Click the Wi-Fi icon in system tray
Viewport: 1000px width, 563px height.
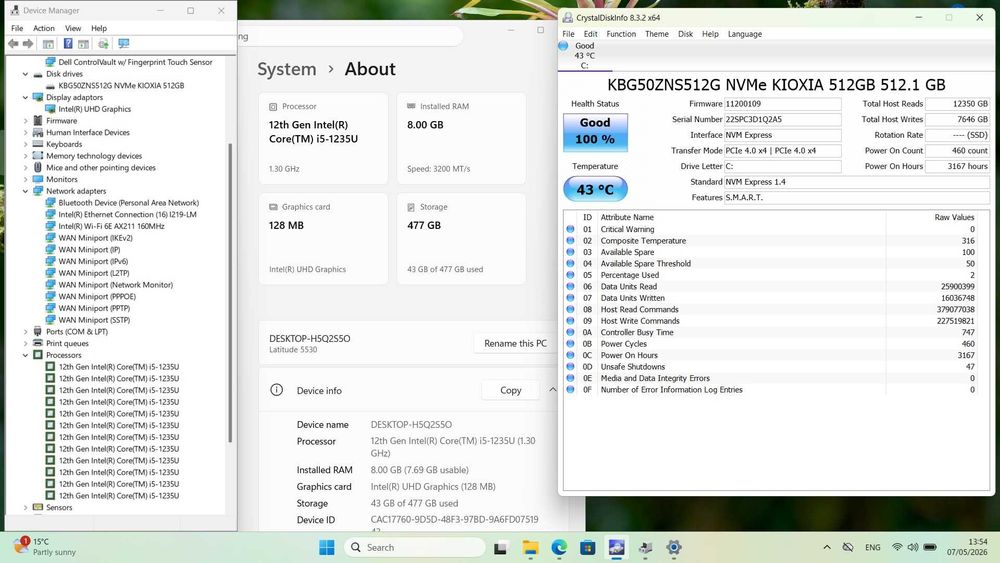[897, 547]
